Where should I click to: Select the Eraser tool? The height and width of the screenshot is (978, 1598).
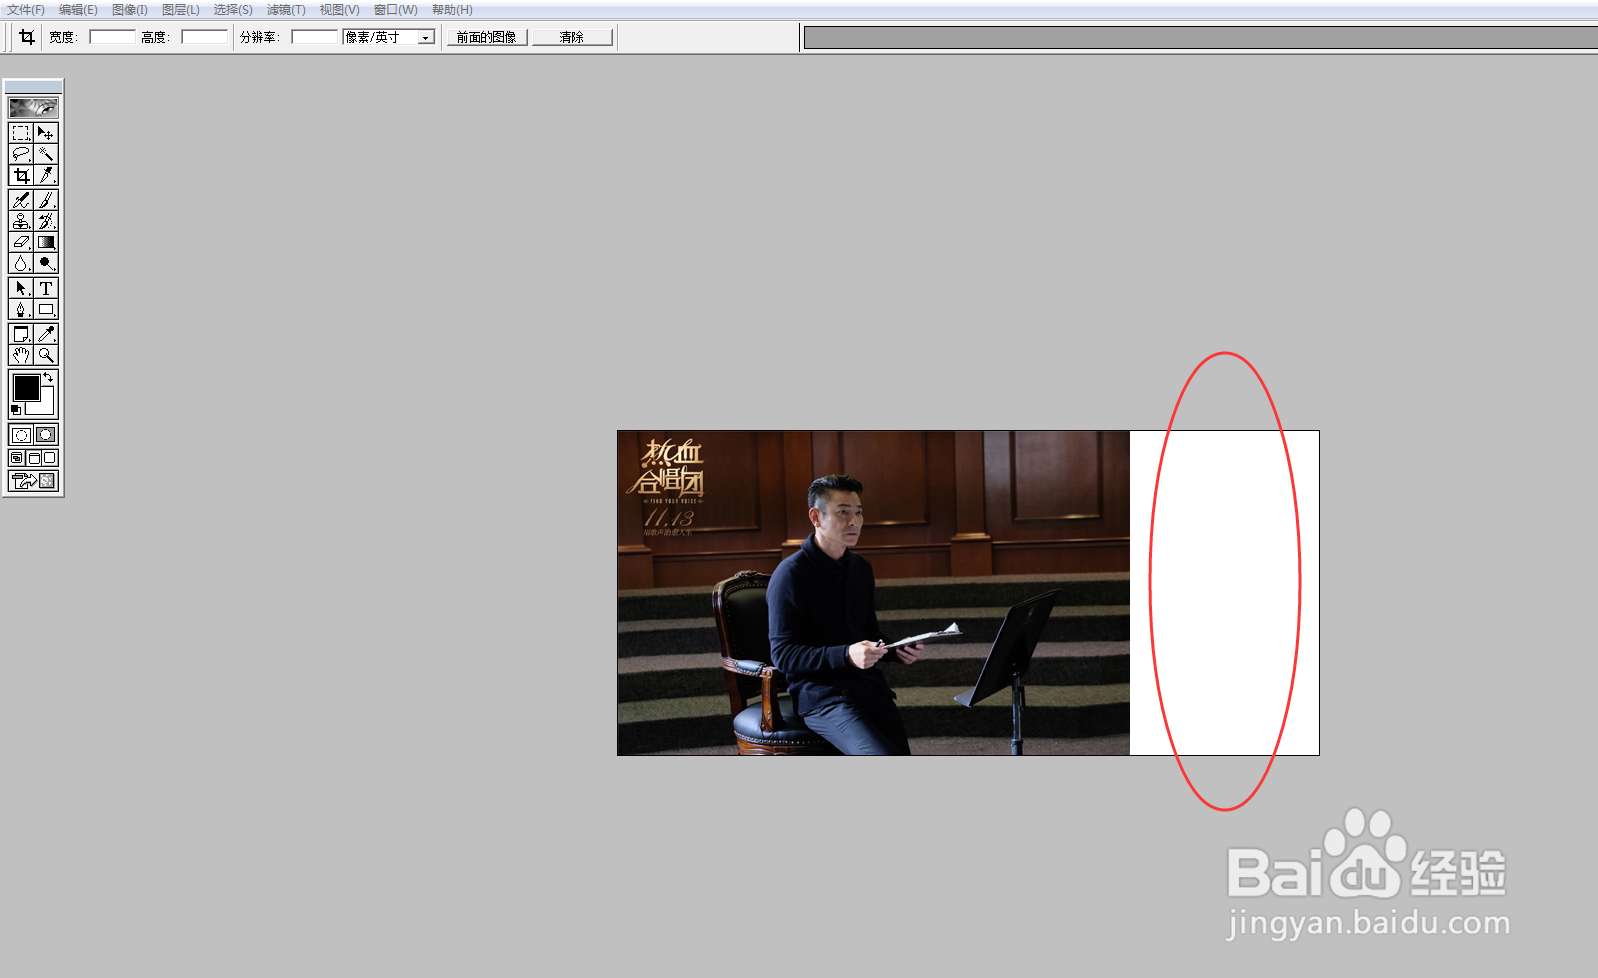pos(21,242)
